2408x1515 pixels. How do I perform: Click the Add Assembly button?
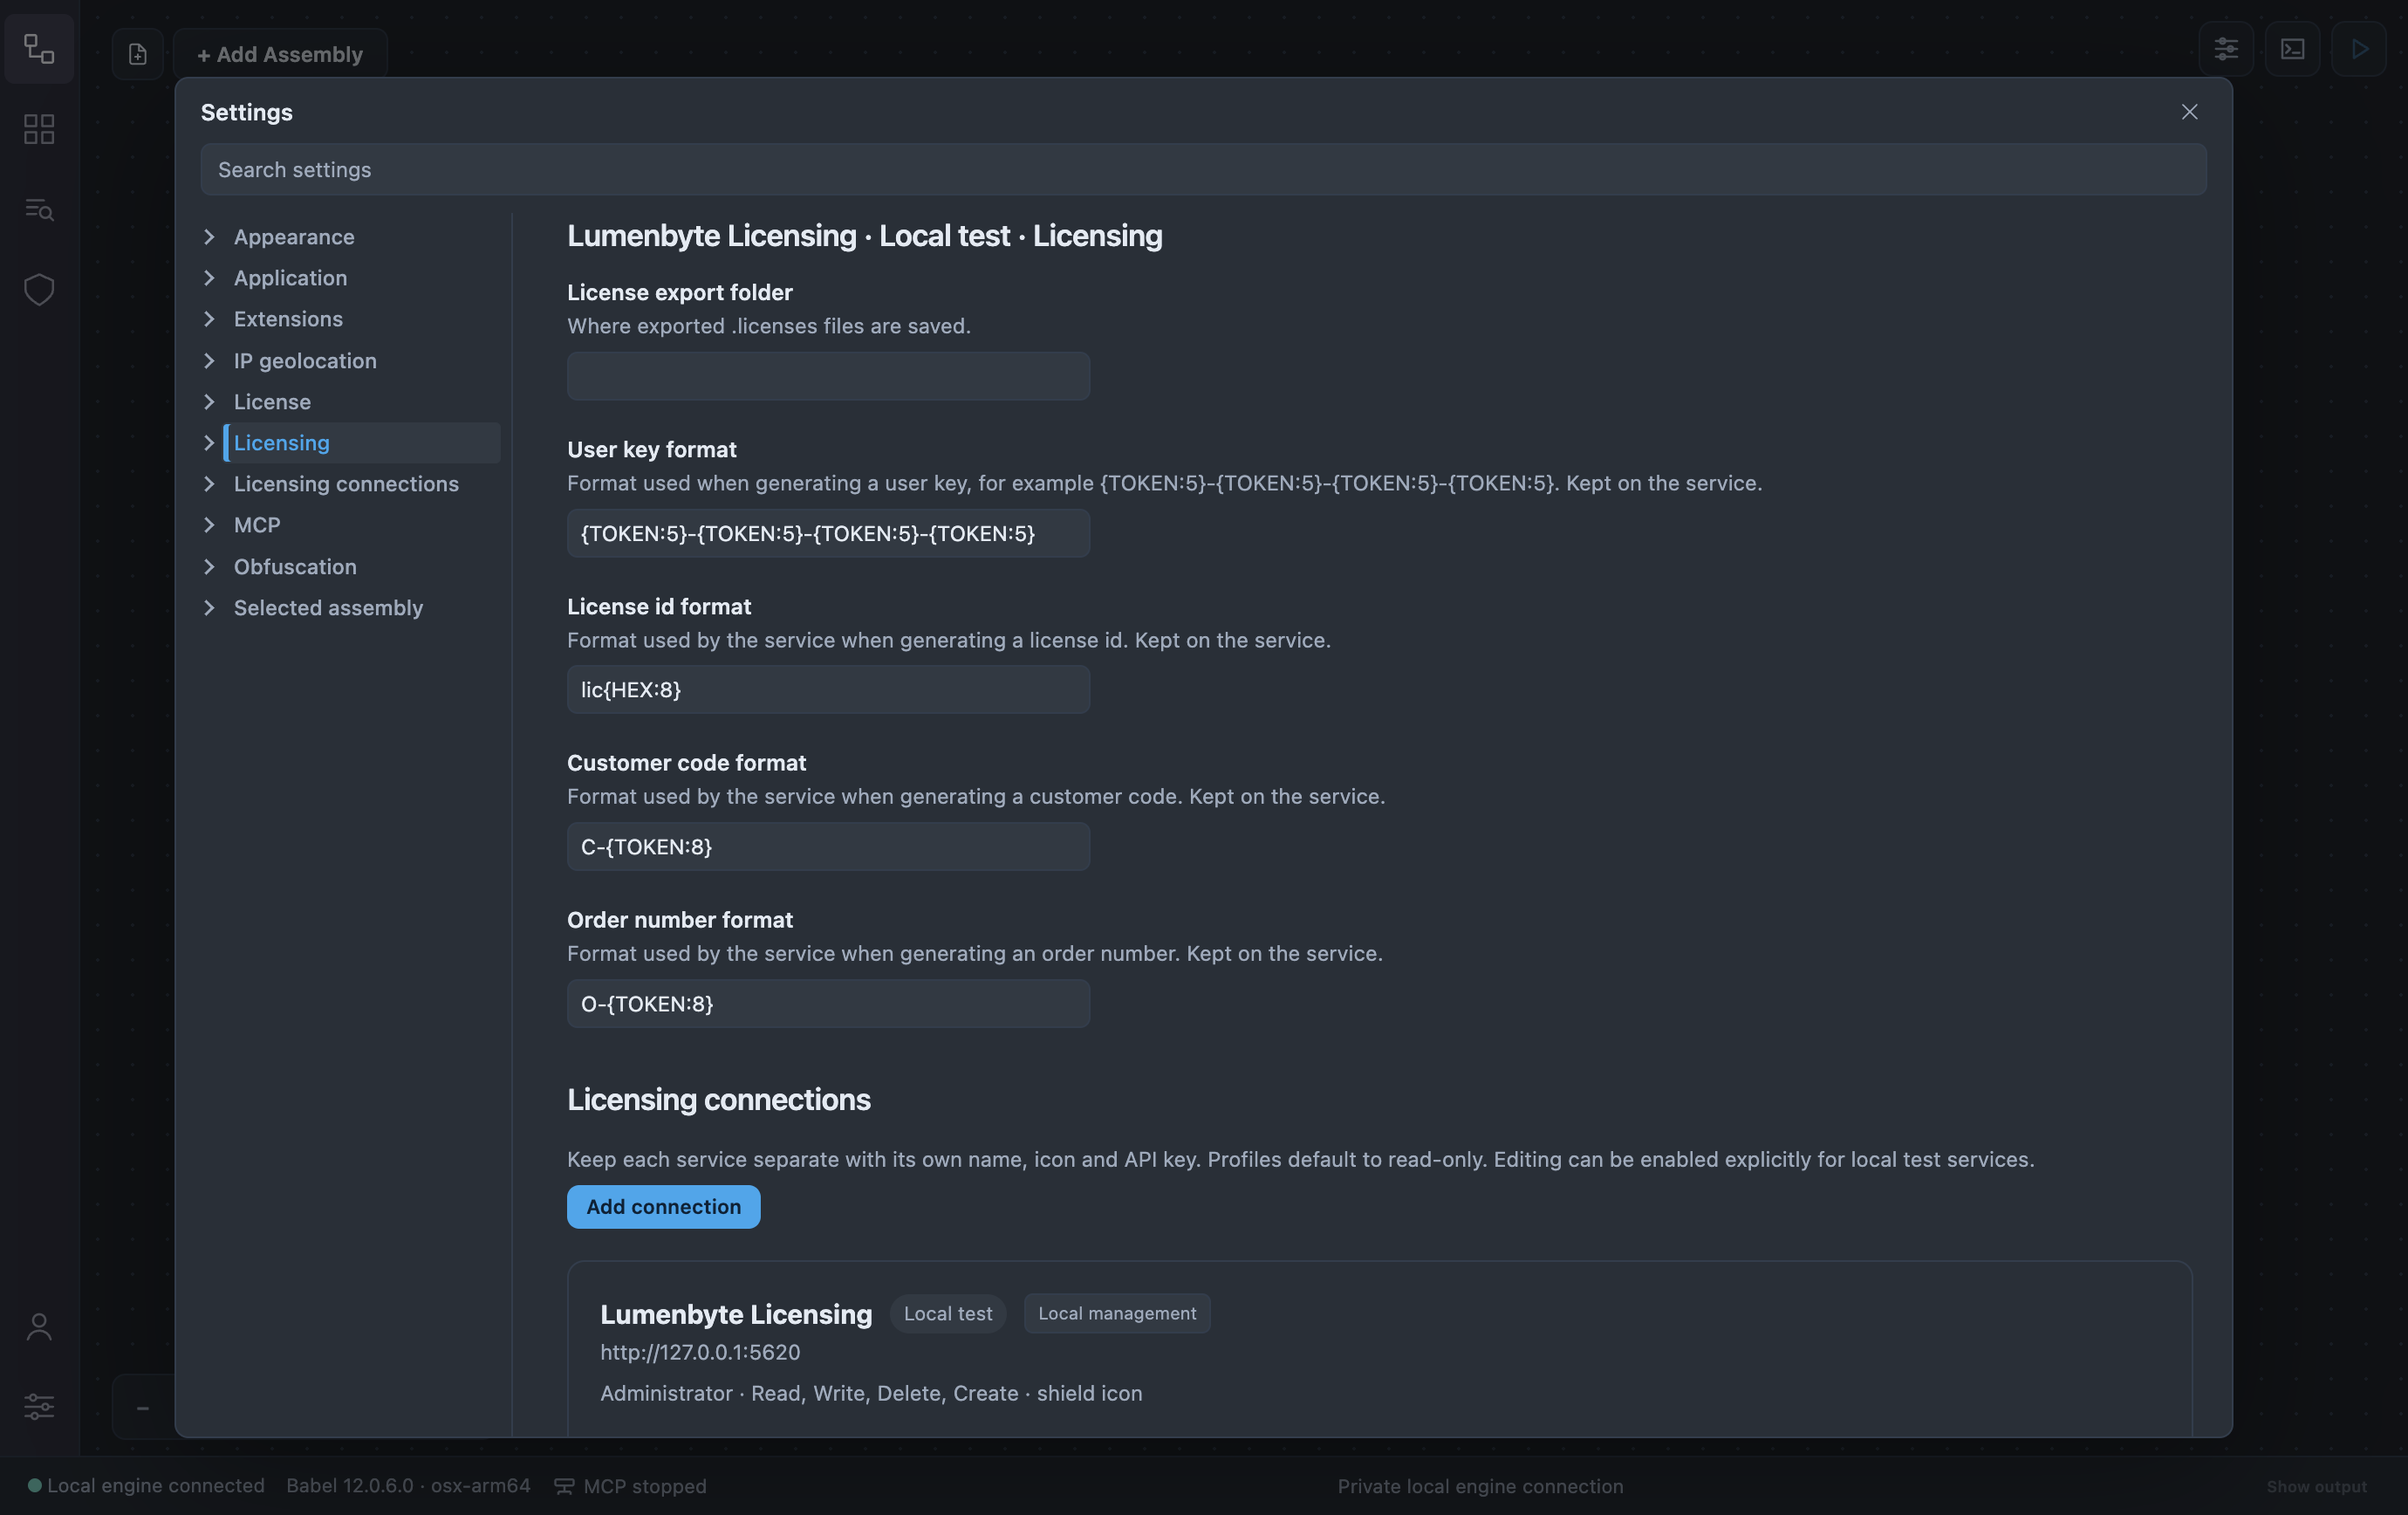tap(280, 54)
